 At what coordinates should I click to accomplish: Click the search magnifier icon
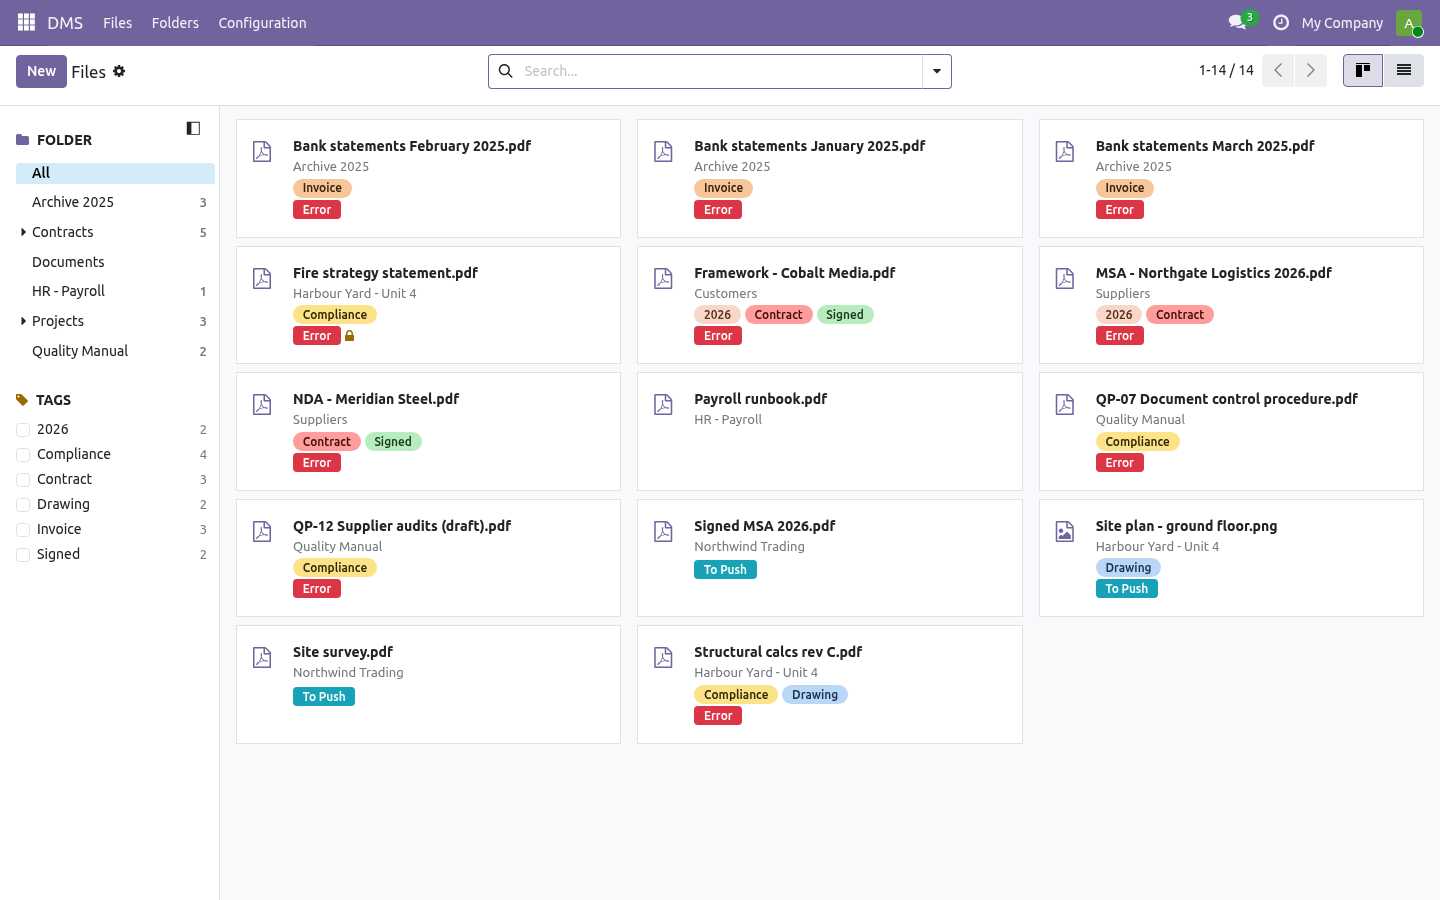(x=506, y=71)
